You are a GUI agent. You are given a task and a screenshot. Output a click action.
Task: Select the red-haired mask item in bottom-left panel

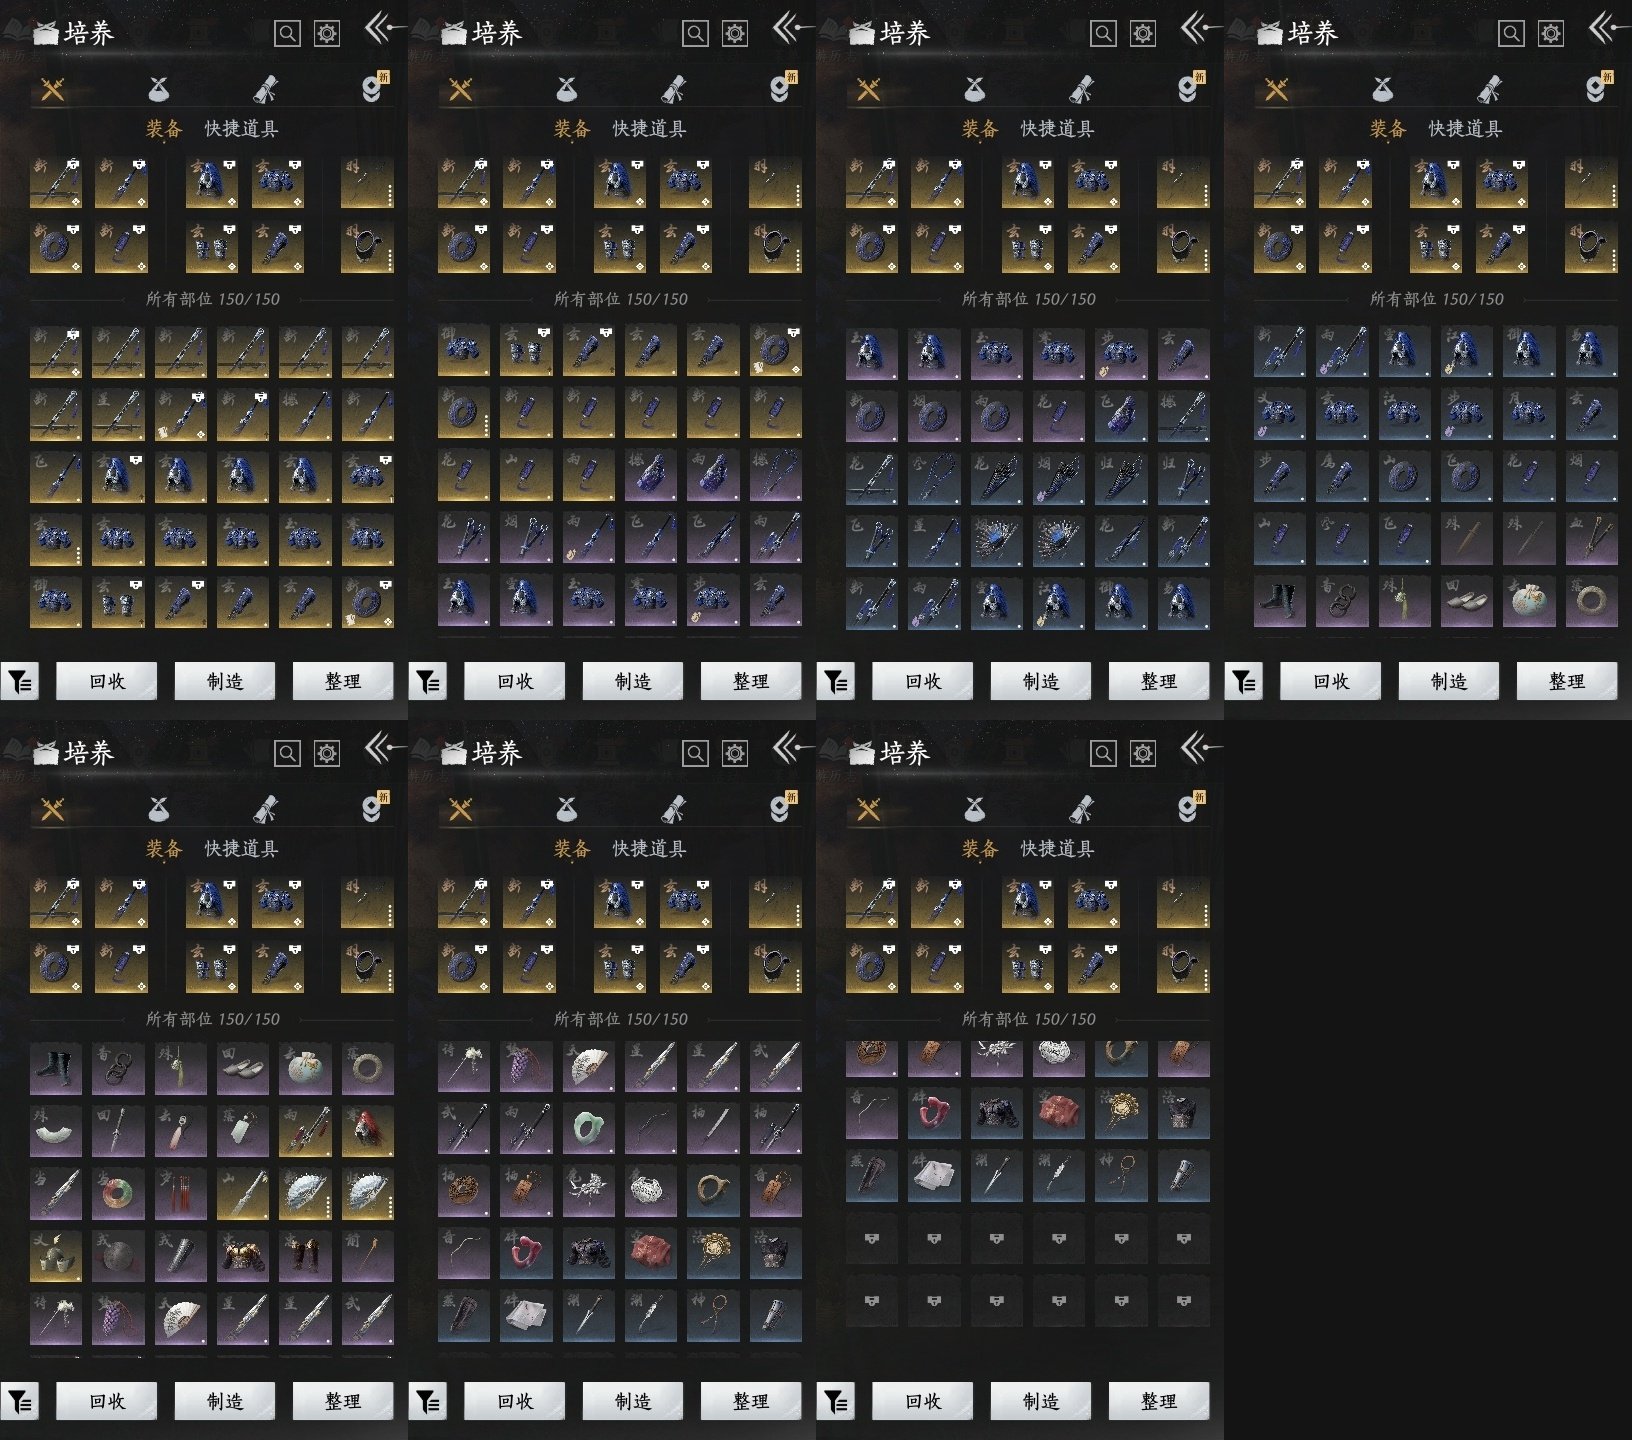367,1130
